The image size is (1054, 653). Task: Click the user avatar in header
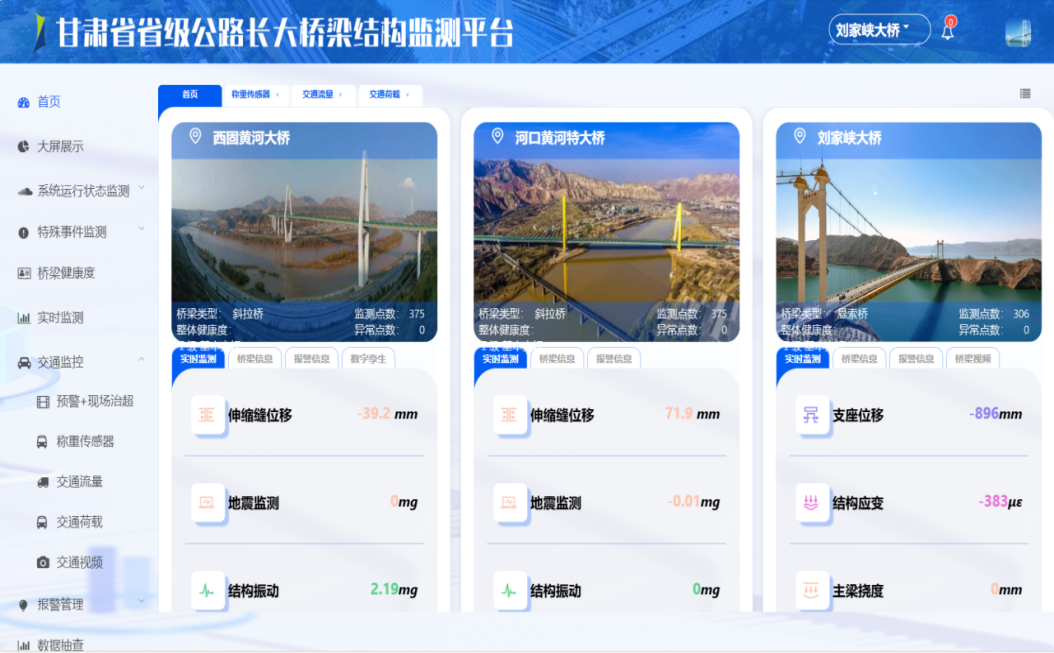point(1018,32)
